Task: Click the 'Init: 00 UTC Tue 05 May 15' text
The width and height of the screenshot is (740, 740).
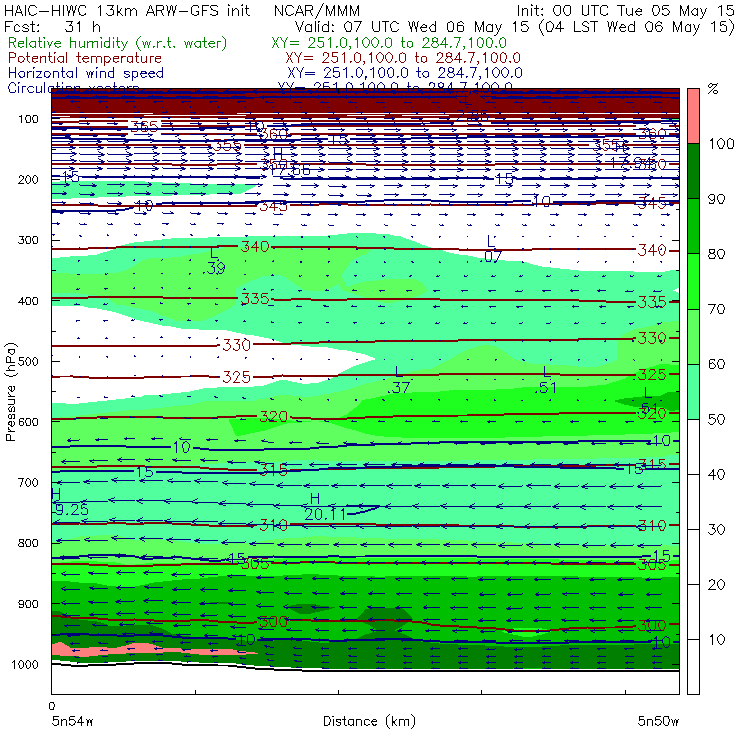Action: [625, 10]
